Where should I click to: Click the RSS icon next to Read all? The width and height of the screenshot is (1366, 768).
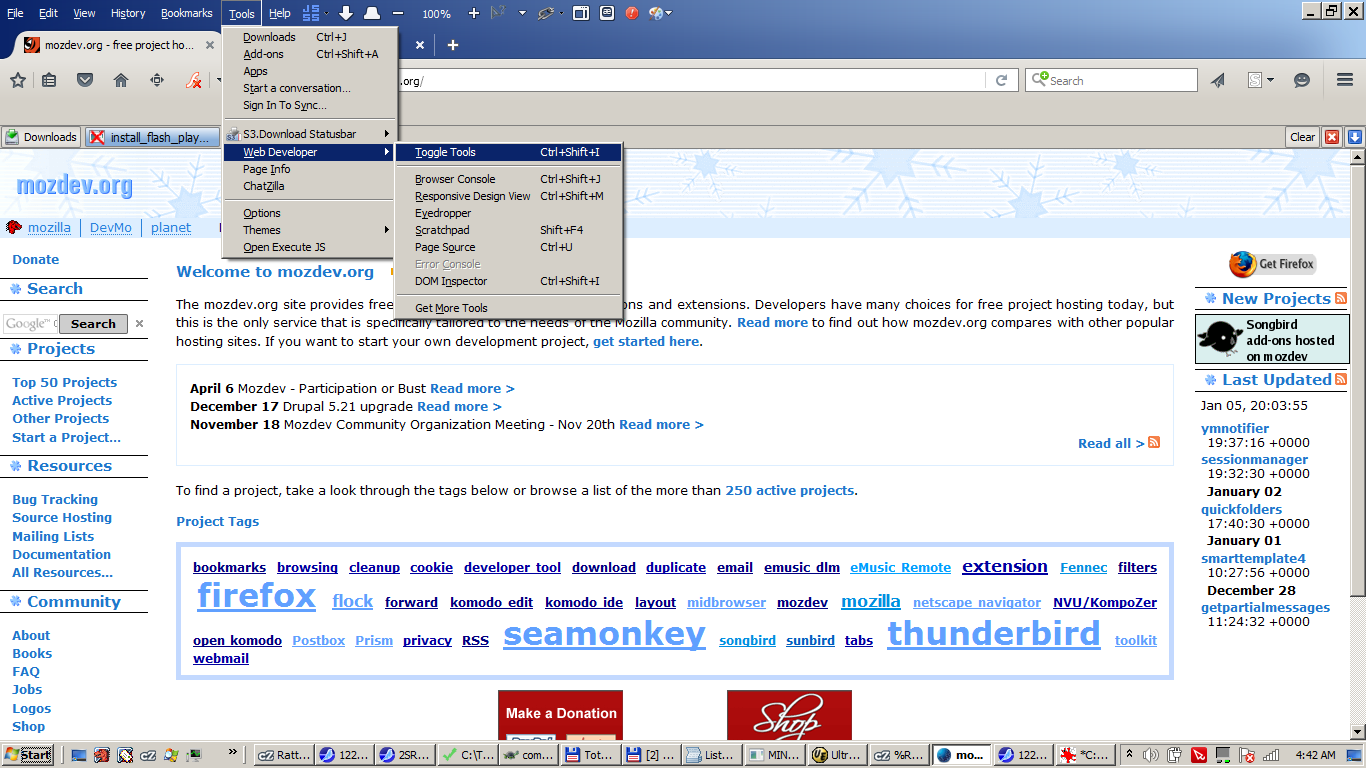click(1154, 442)
